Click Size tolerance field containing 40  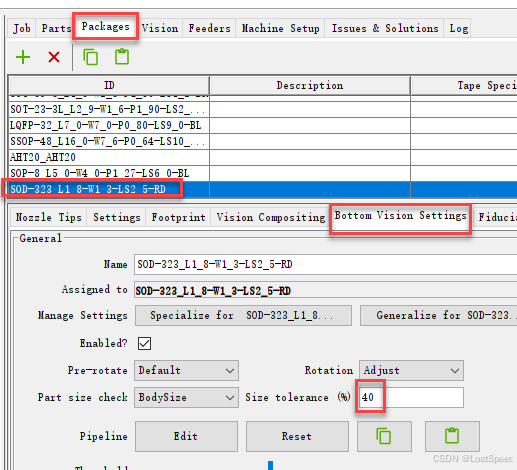click(411, 397)
